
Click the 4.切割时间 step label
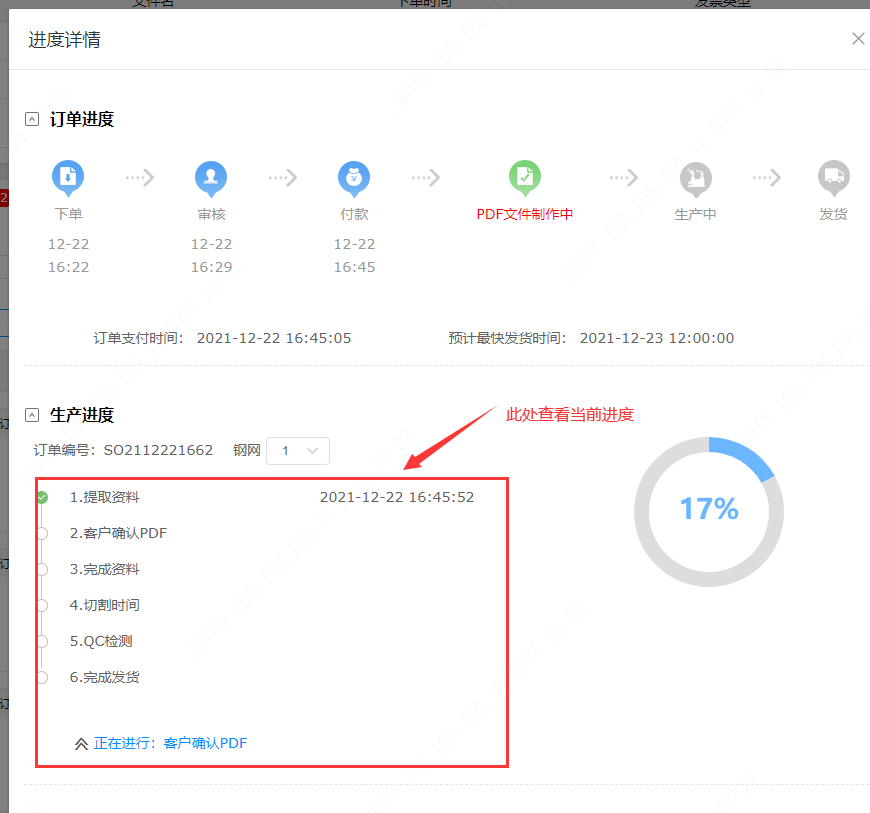105,605
